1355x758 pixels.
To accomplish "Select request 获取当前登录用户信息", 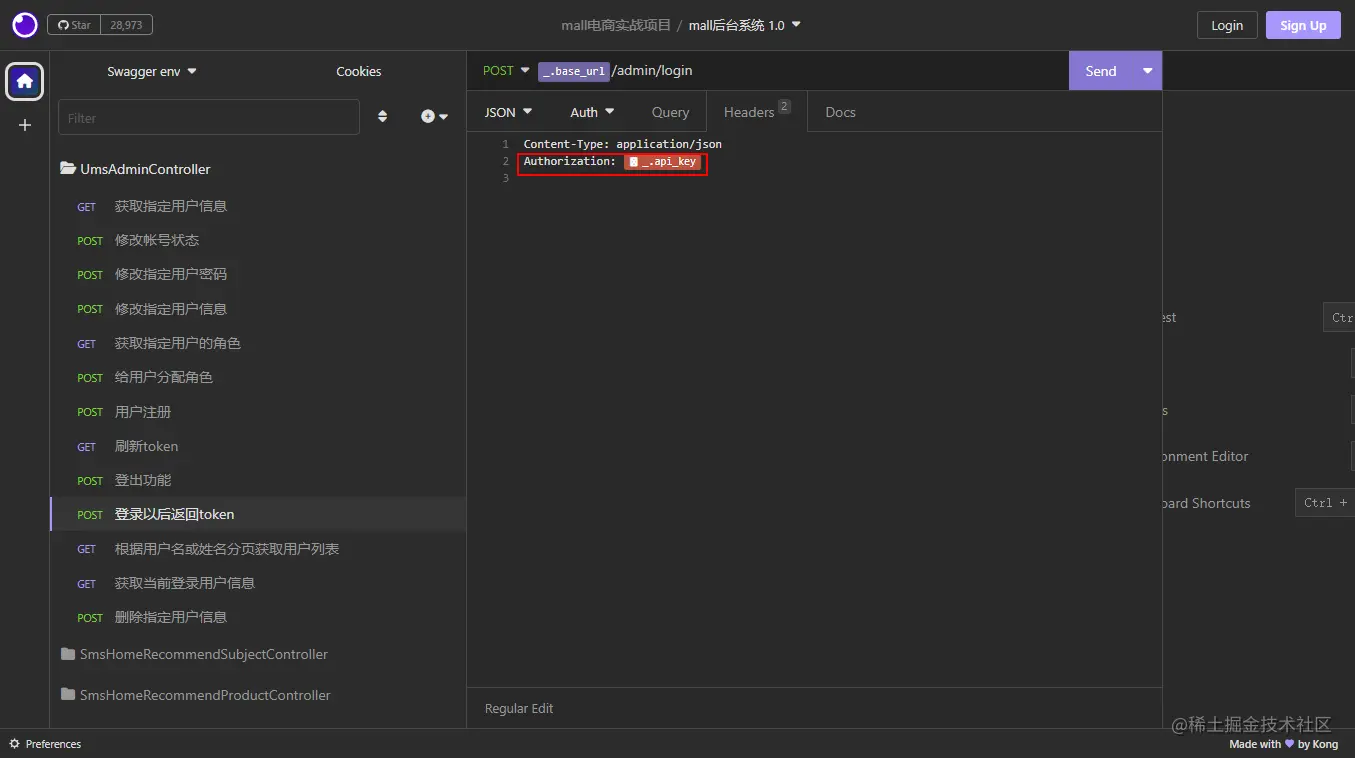I will coord(258,583).
